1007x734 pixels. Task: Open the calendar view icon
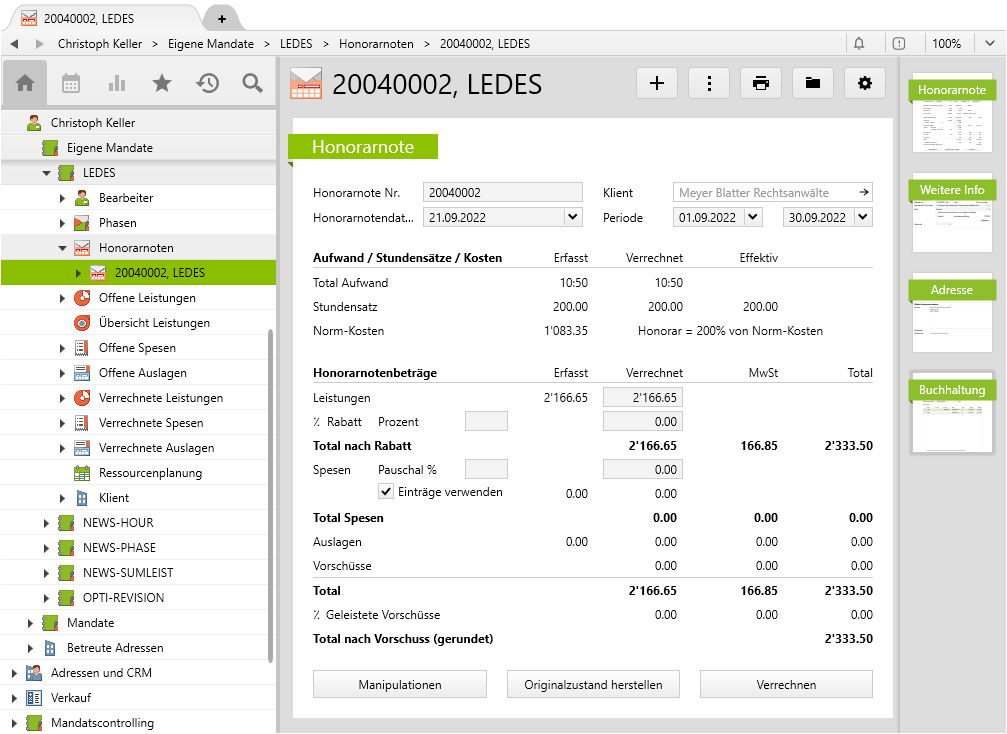(70, 83)
